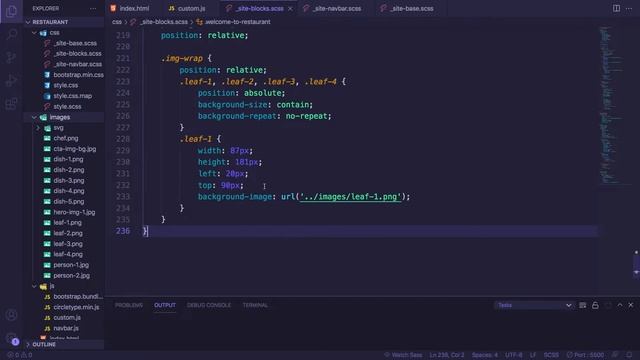640x360 pixels.
Task: Open _site-base.scss in explorer tree
Action: click(x=75, y=43)
